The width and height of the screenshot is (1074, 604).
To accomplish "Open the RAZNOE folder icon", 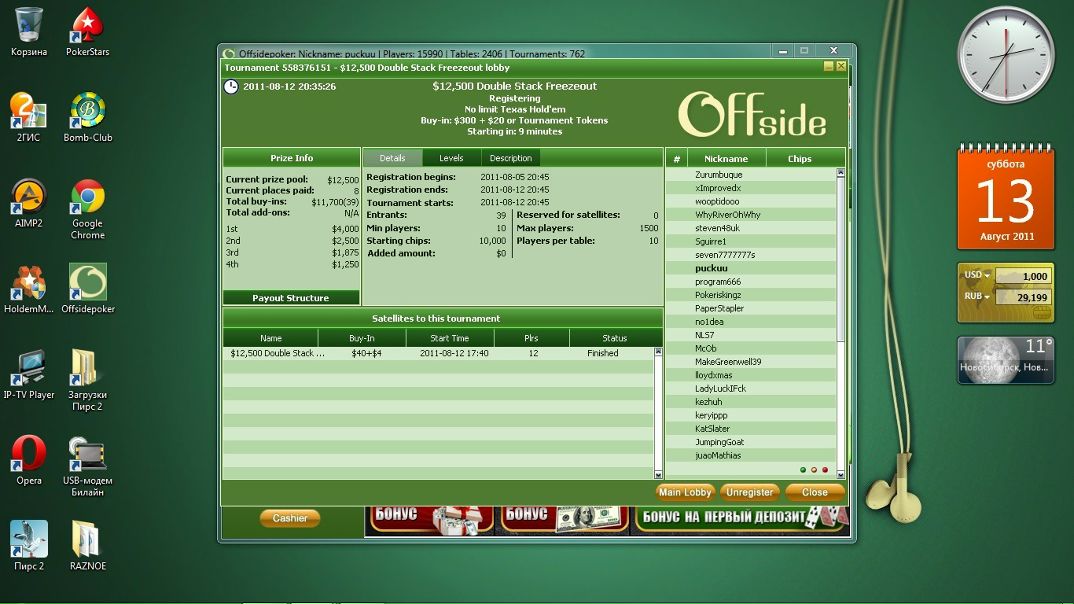I will (87, 541).
